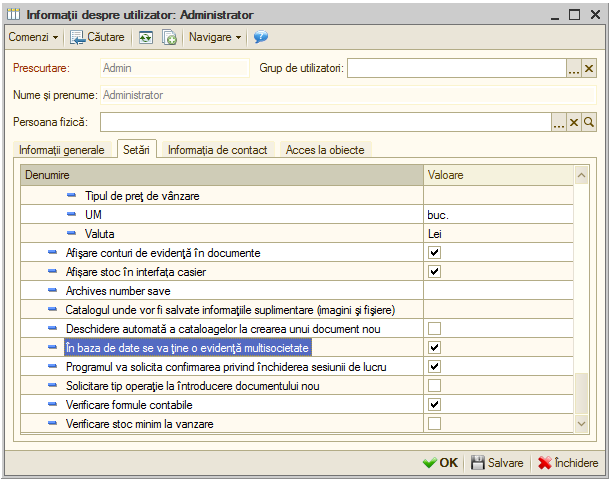Select the Valuta settings row
Image resolution: width=611 pixels, height=481 pixels.
coord(297,233)
